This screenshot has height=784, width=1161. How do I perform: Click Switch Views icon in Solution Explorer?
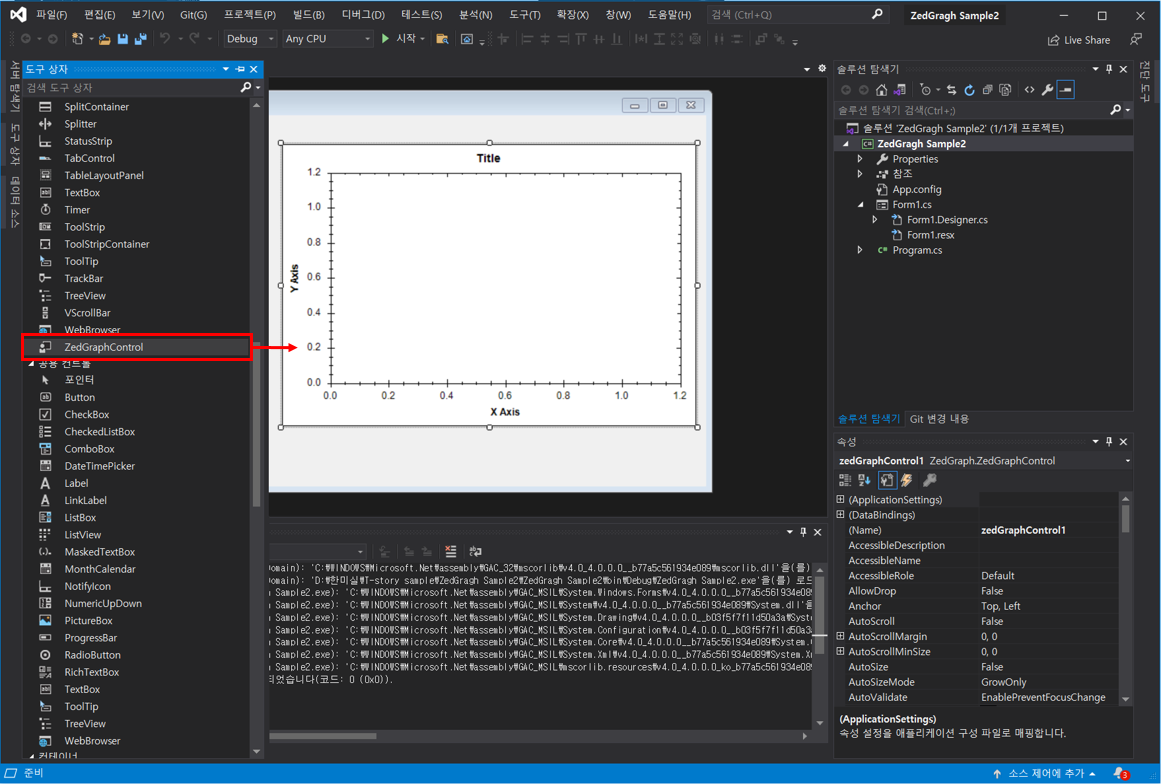(900, 90)
